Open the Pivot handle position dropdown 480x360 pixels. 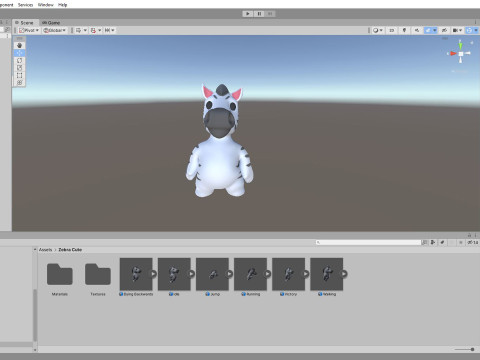pos(29,30)
